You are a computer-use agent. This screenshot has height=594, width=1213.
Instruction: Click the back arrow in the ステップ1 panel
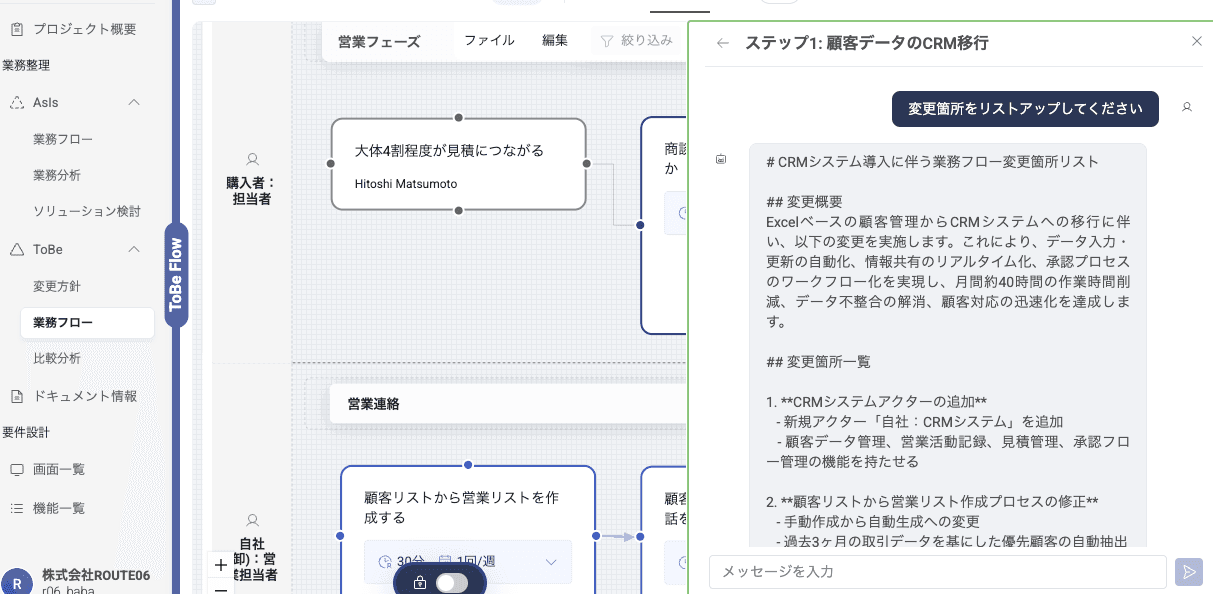coord(722,43)
